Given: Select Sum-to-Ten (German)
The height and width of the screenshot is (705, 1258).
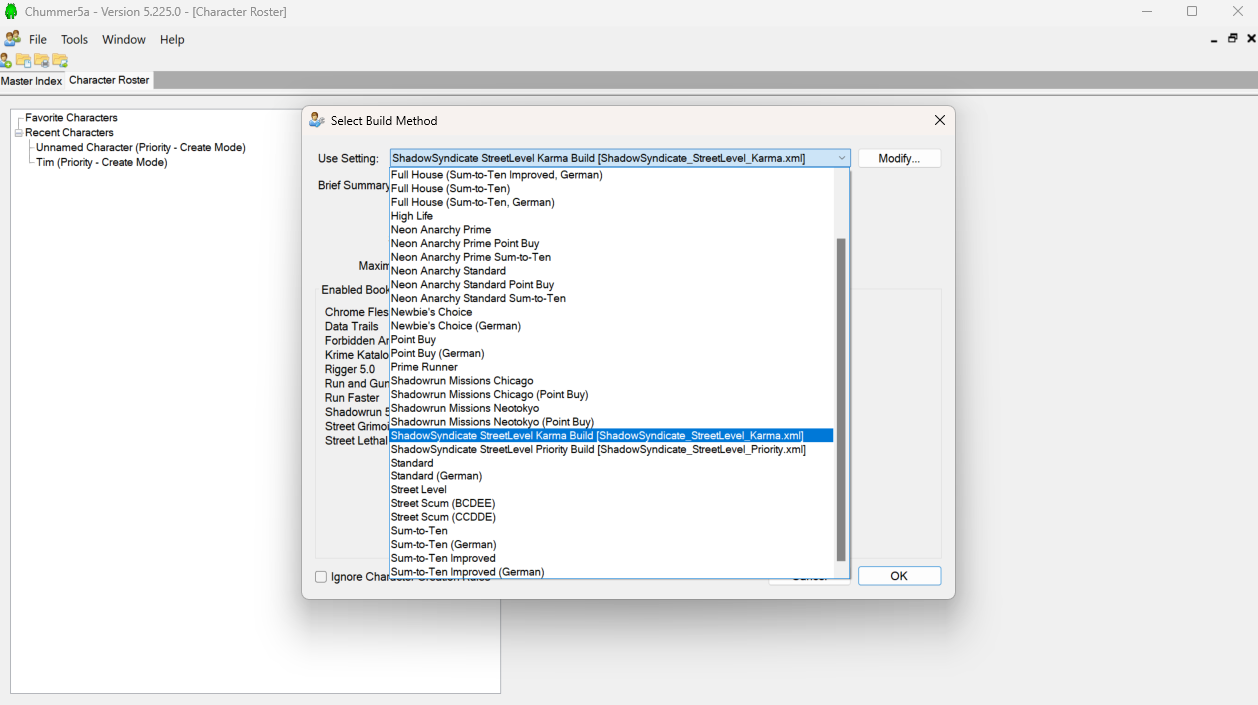Looking at the screenshot, I should pos(611,545).
